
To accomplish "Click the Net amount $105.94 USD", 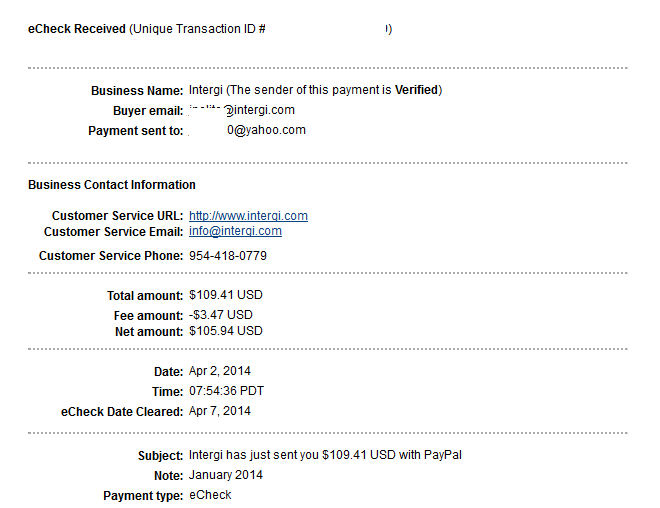I will point(226,331).
